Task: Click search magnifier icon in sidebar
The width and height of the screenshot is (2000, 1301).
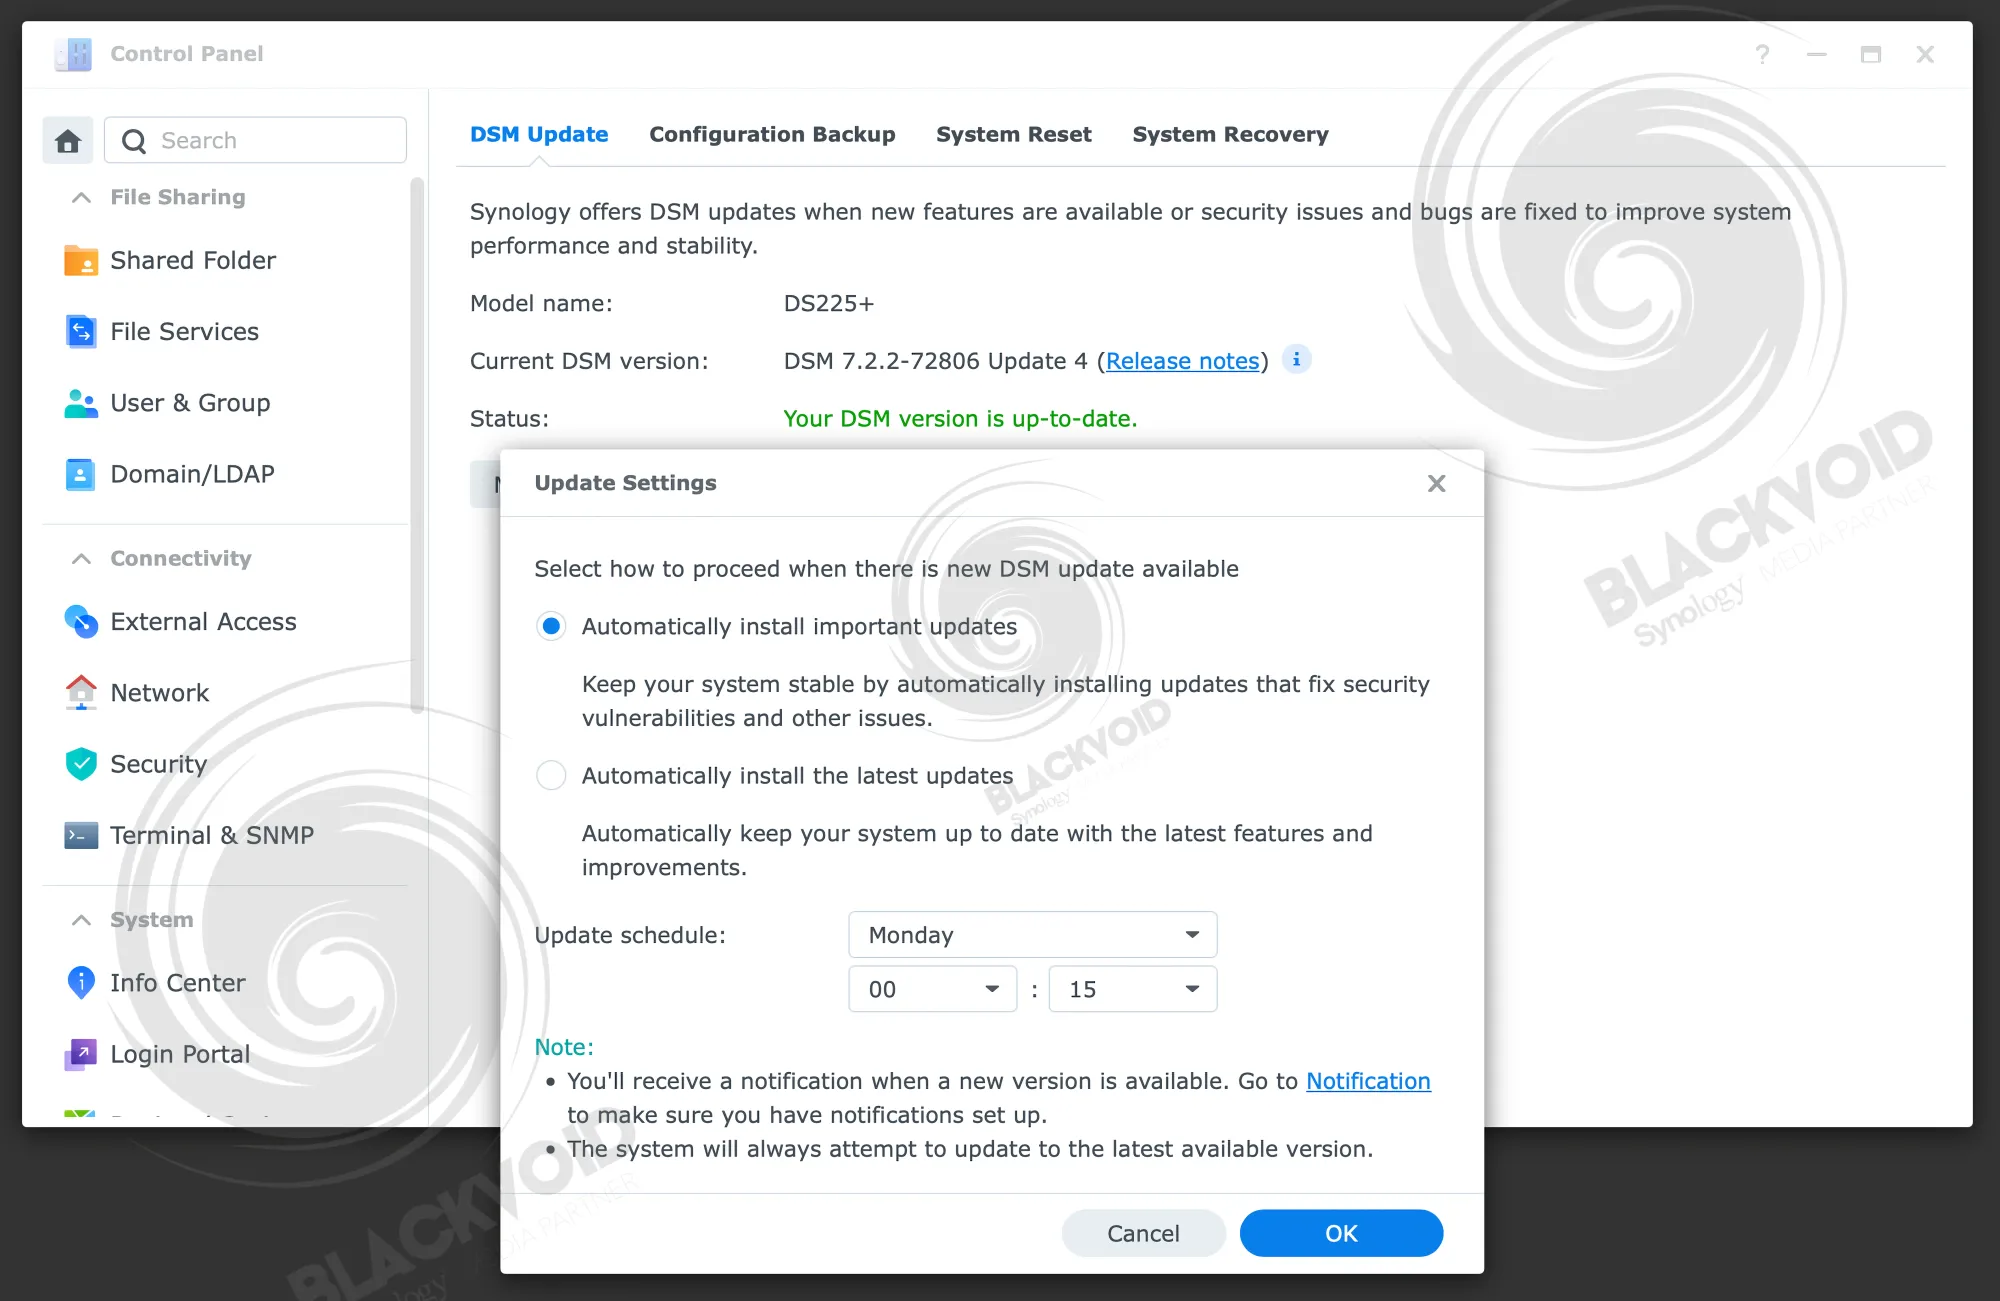Action: 134,141
